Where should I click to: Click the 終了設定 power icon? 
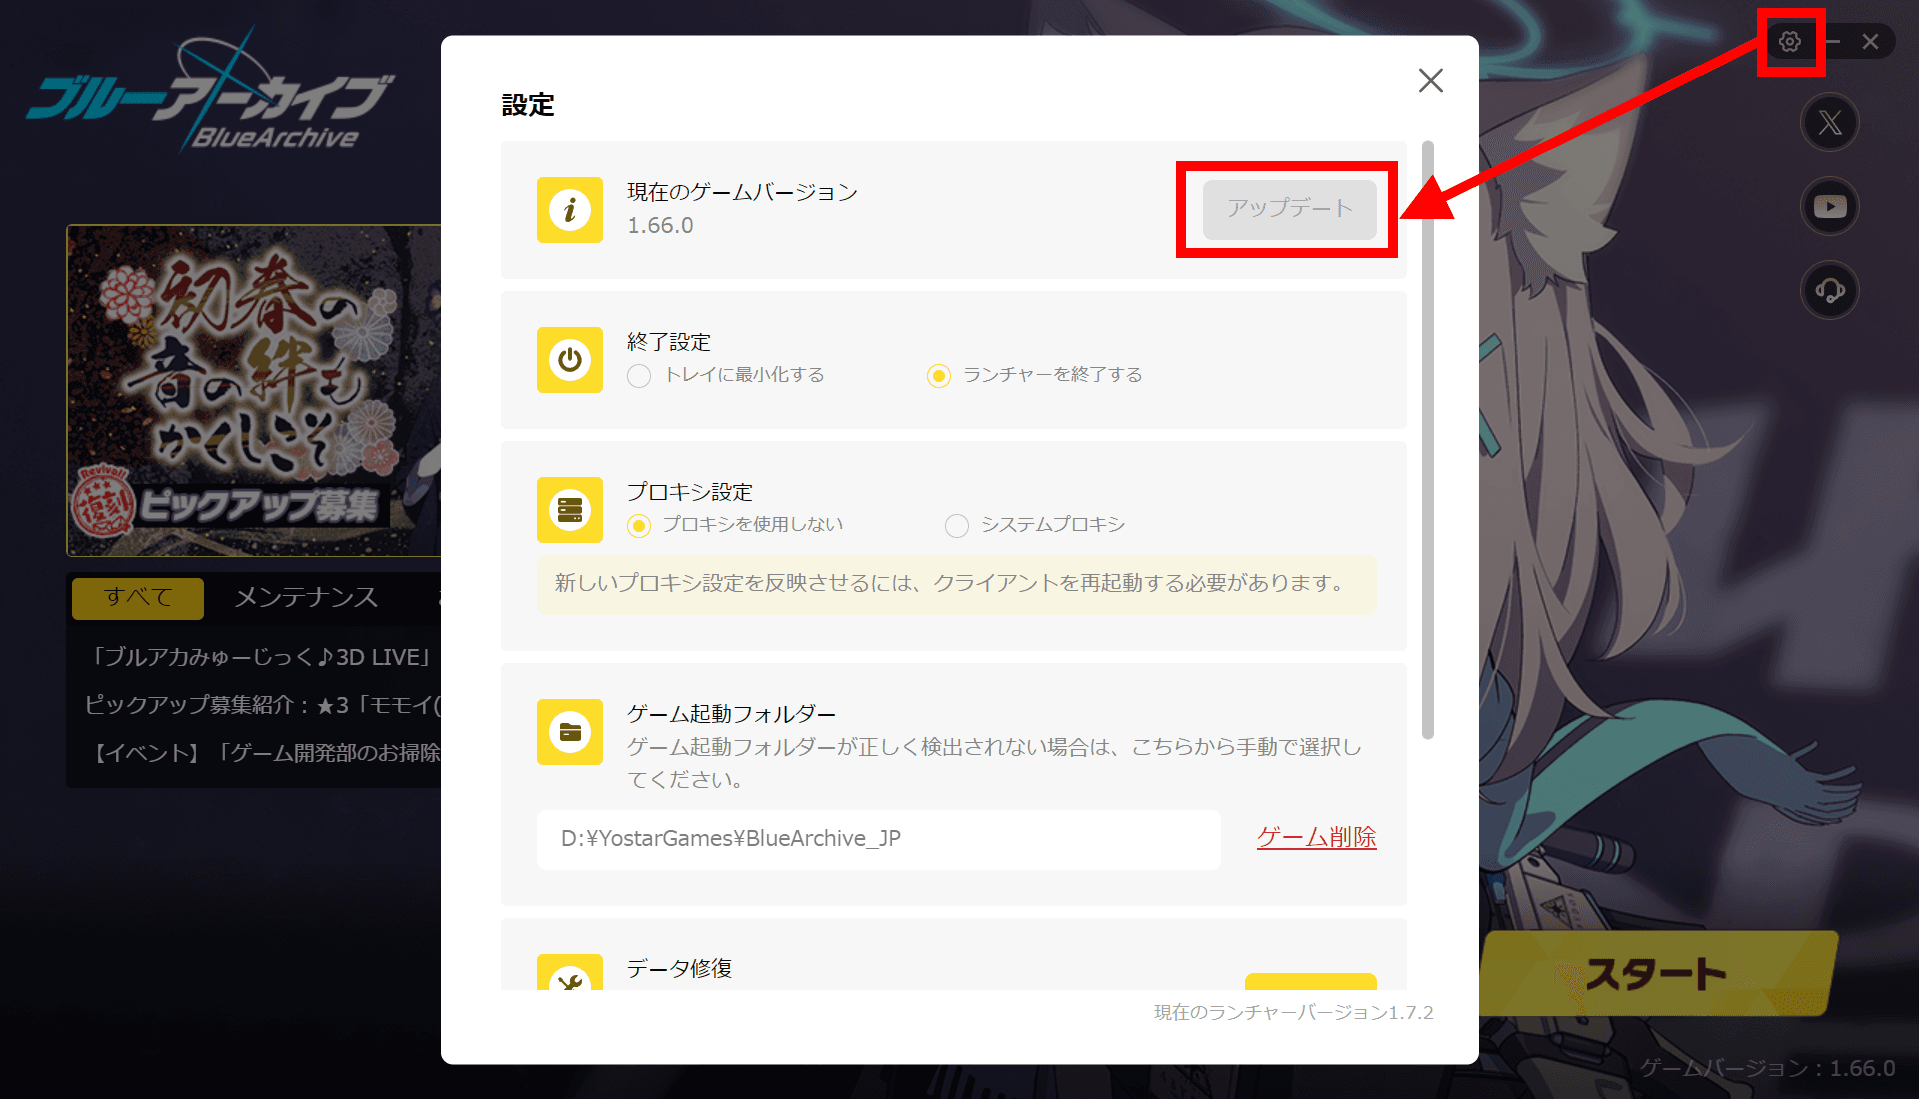coord(570,360)
